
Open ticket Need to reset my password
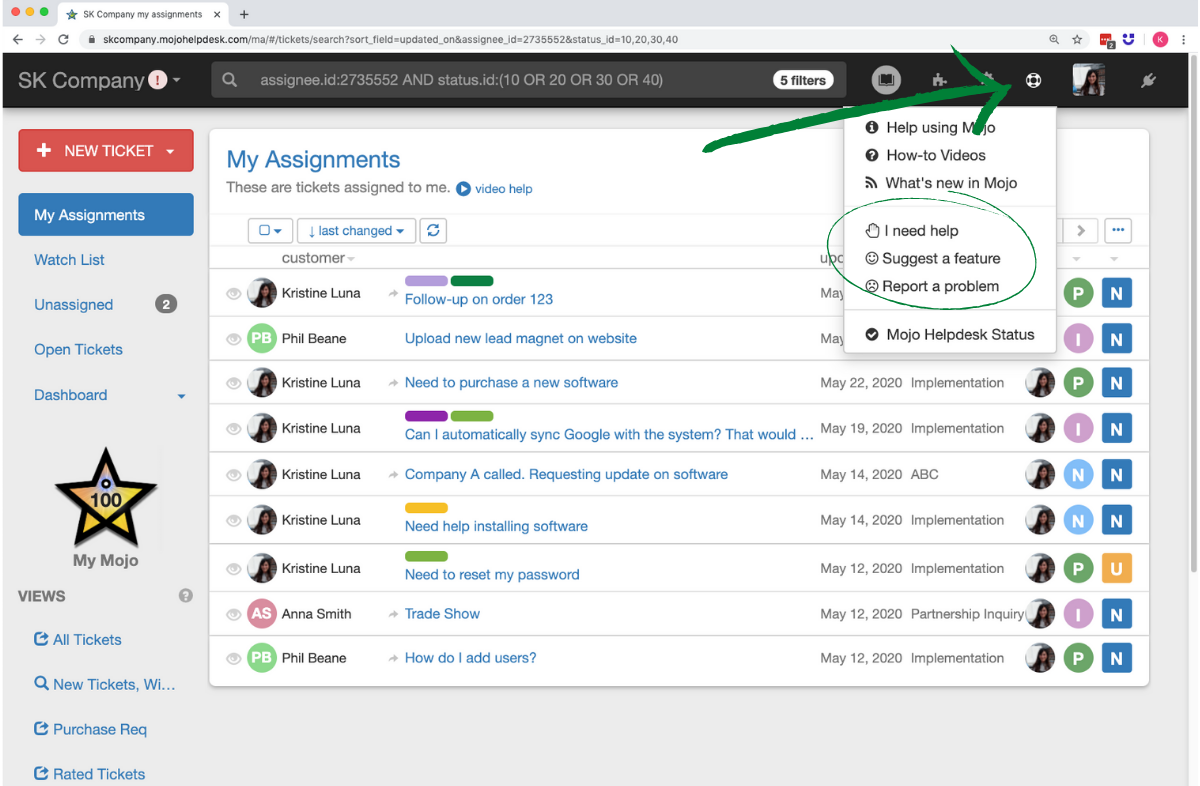(492, 574)
